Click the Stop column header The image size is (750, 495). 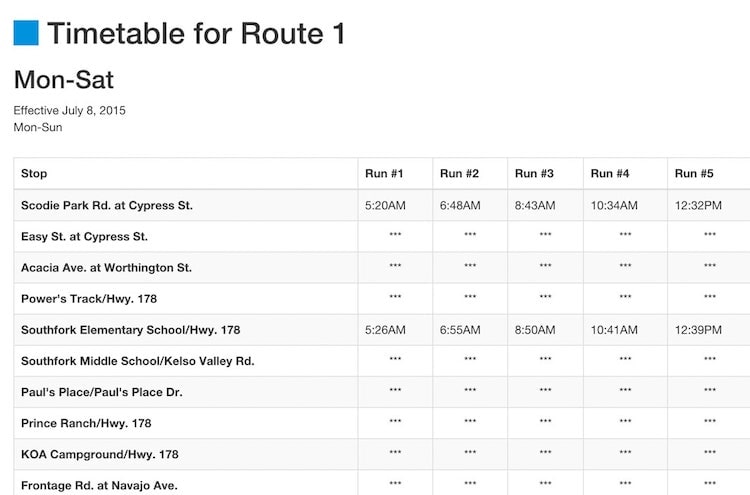pos(34,174)
